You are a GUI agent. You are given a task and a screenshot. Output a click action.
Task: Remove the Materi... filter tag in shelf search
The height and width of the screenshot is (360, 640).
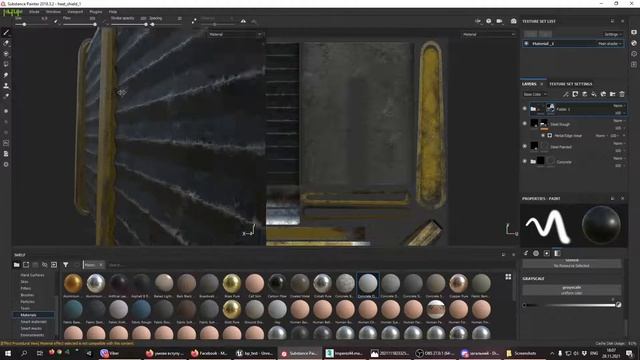pyautogui.click(x=101, y=265)
